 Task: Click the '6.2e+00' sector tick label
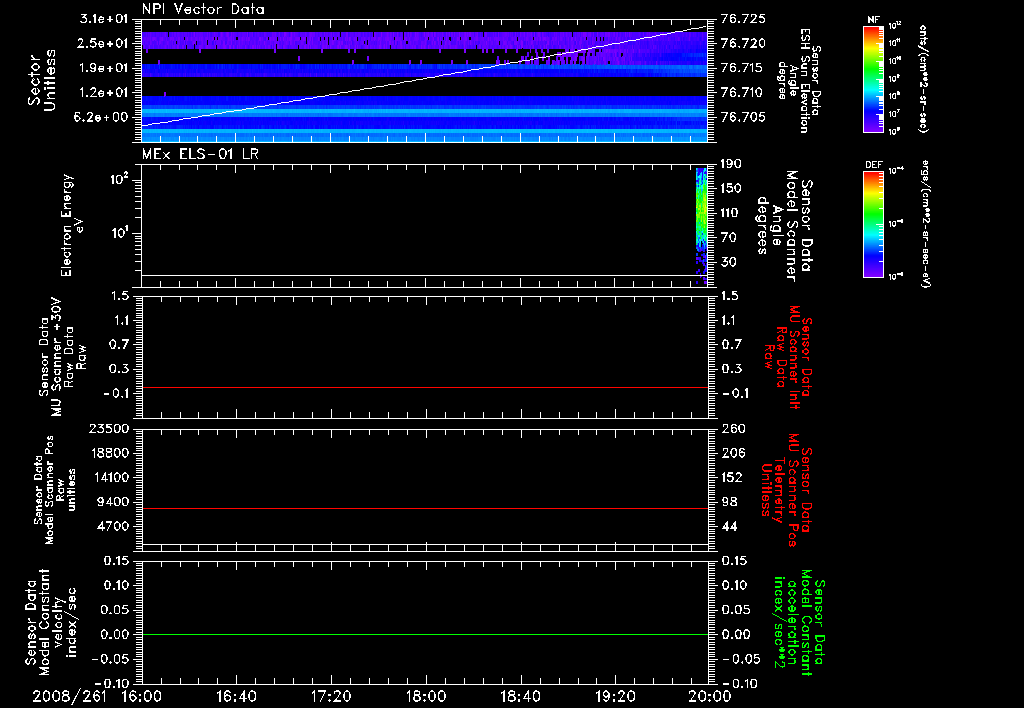(x=103, y=117)
